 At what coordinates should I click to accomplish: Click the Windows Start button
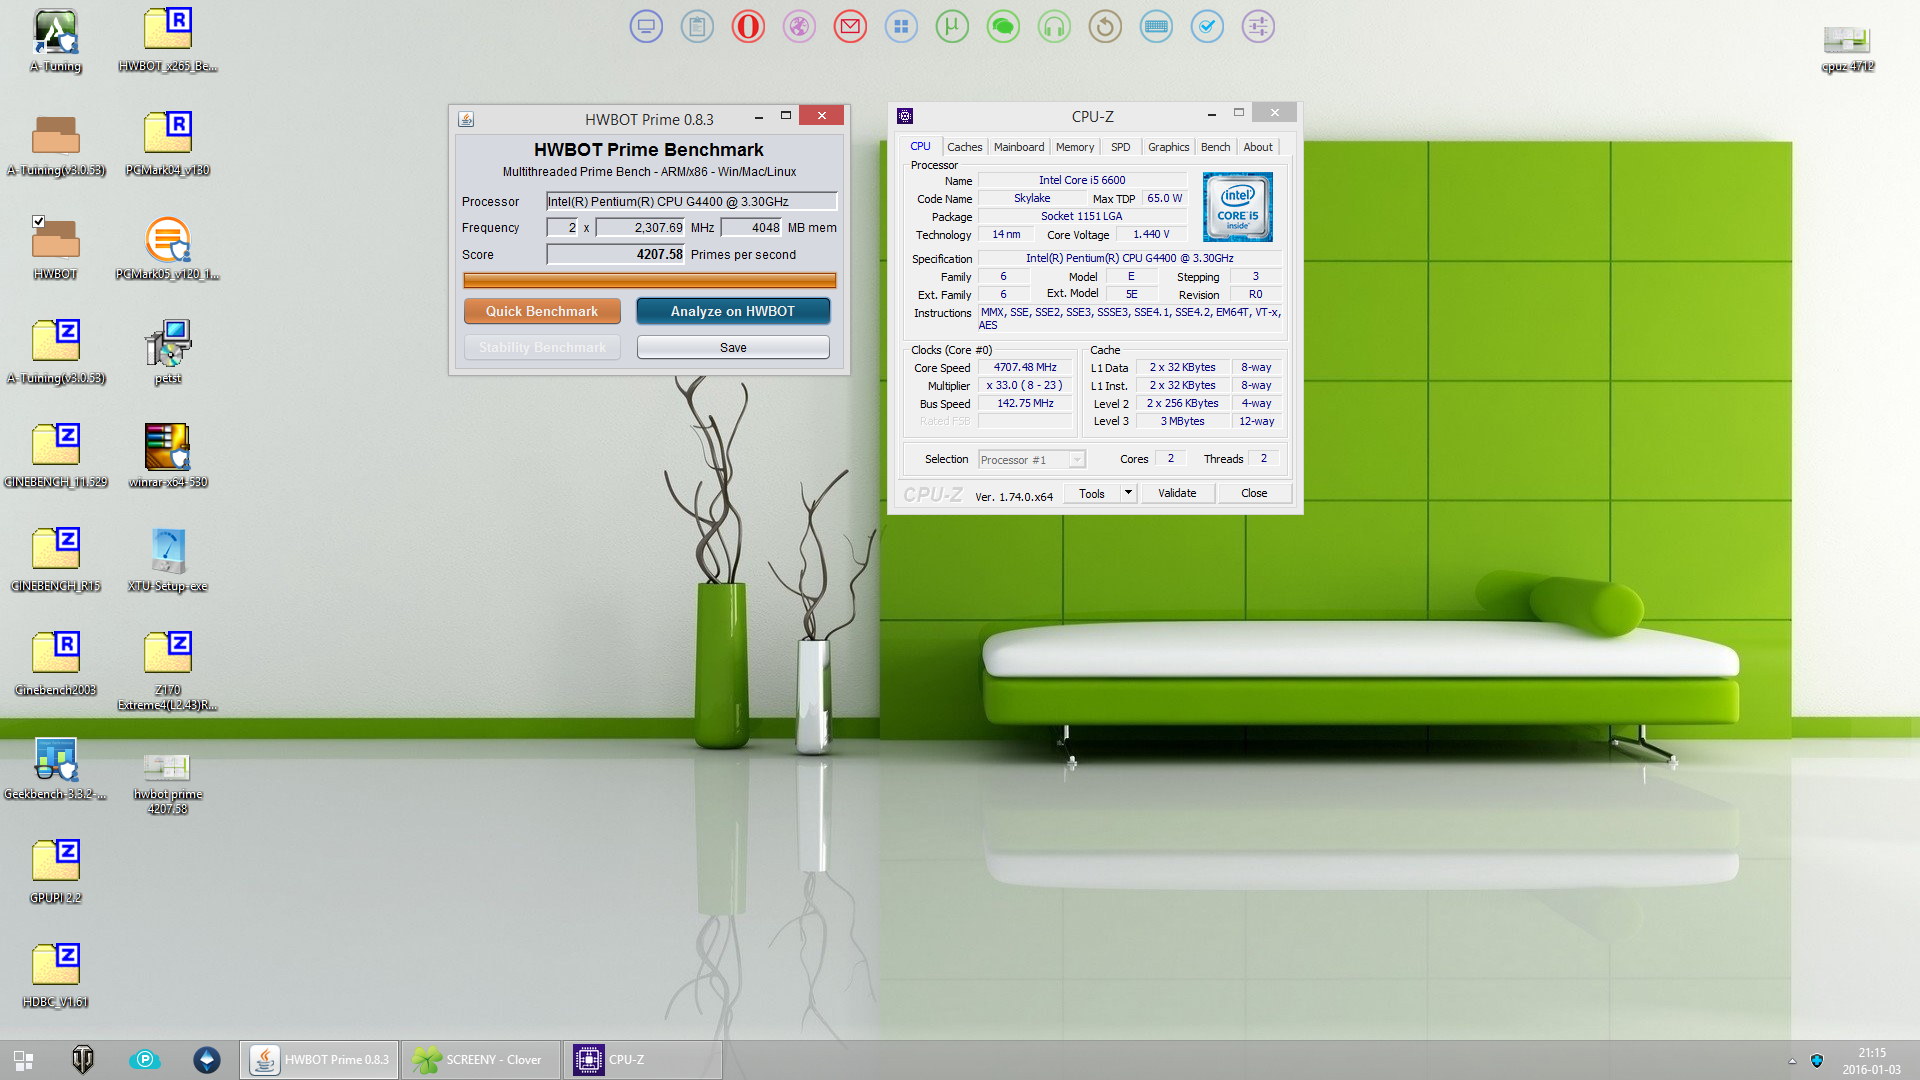pos(23,1060)
